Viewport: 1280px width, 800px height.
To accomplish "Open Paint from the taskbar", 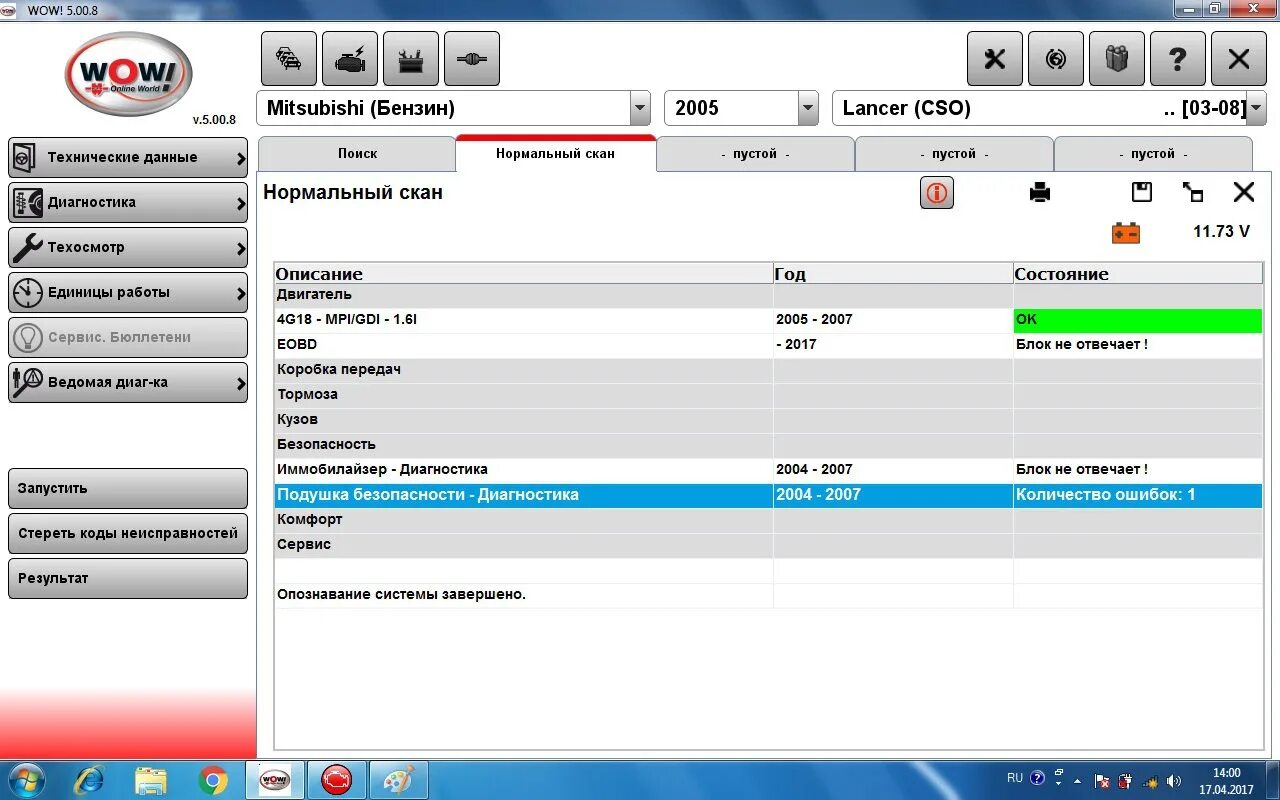I will [x=398, y=780].
